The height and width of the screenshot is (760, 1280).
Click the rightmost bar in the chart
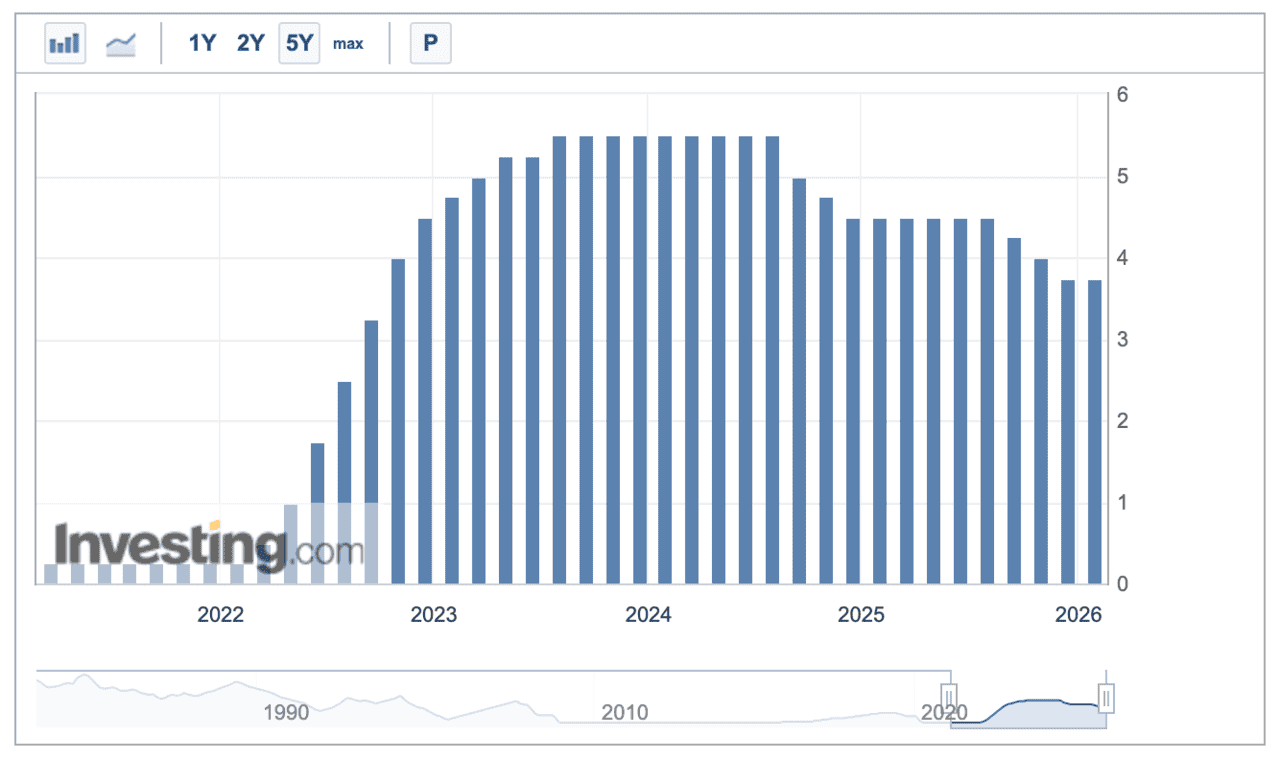[1094, 431]
